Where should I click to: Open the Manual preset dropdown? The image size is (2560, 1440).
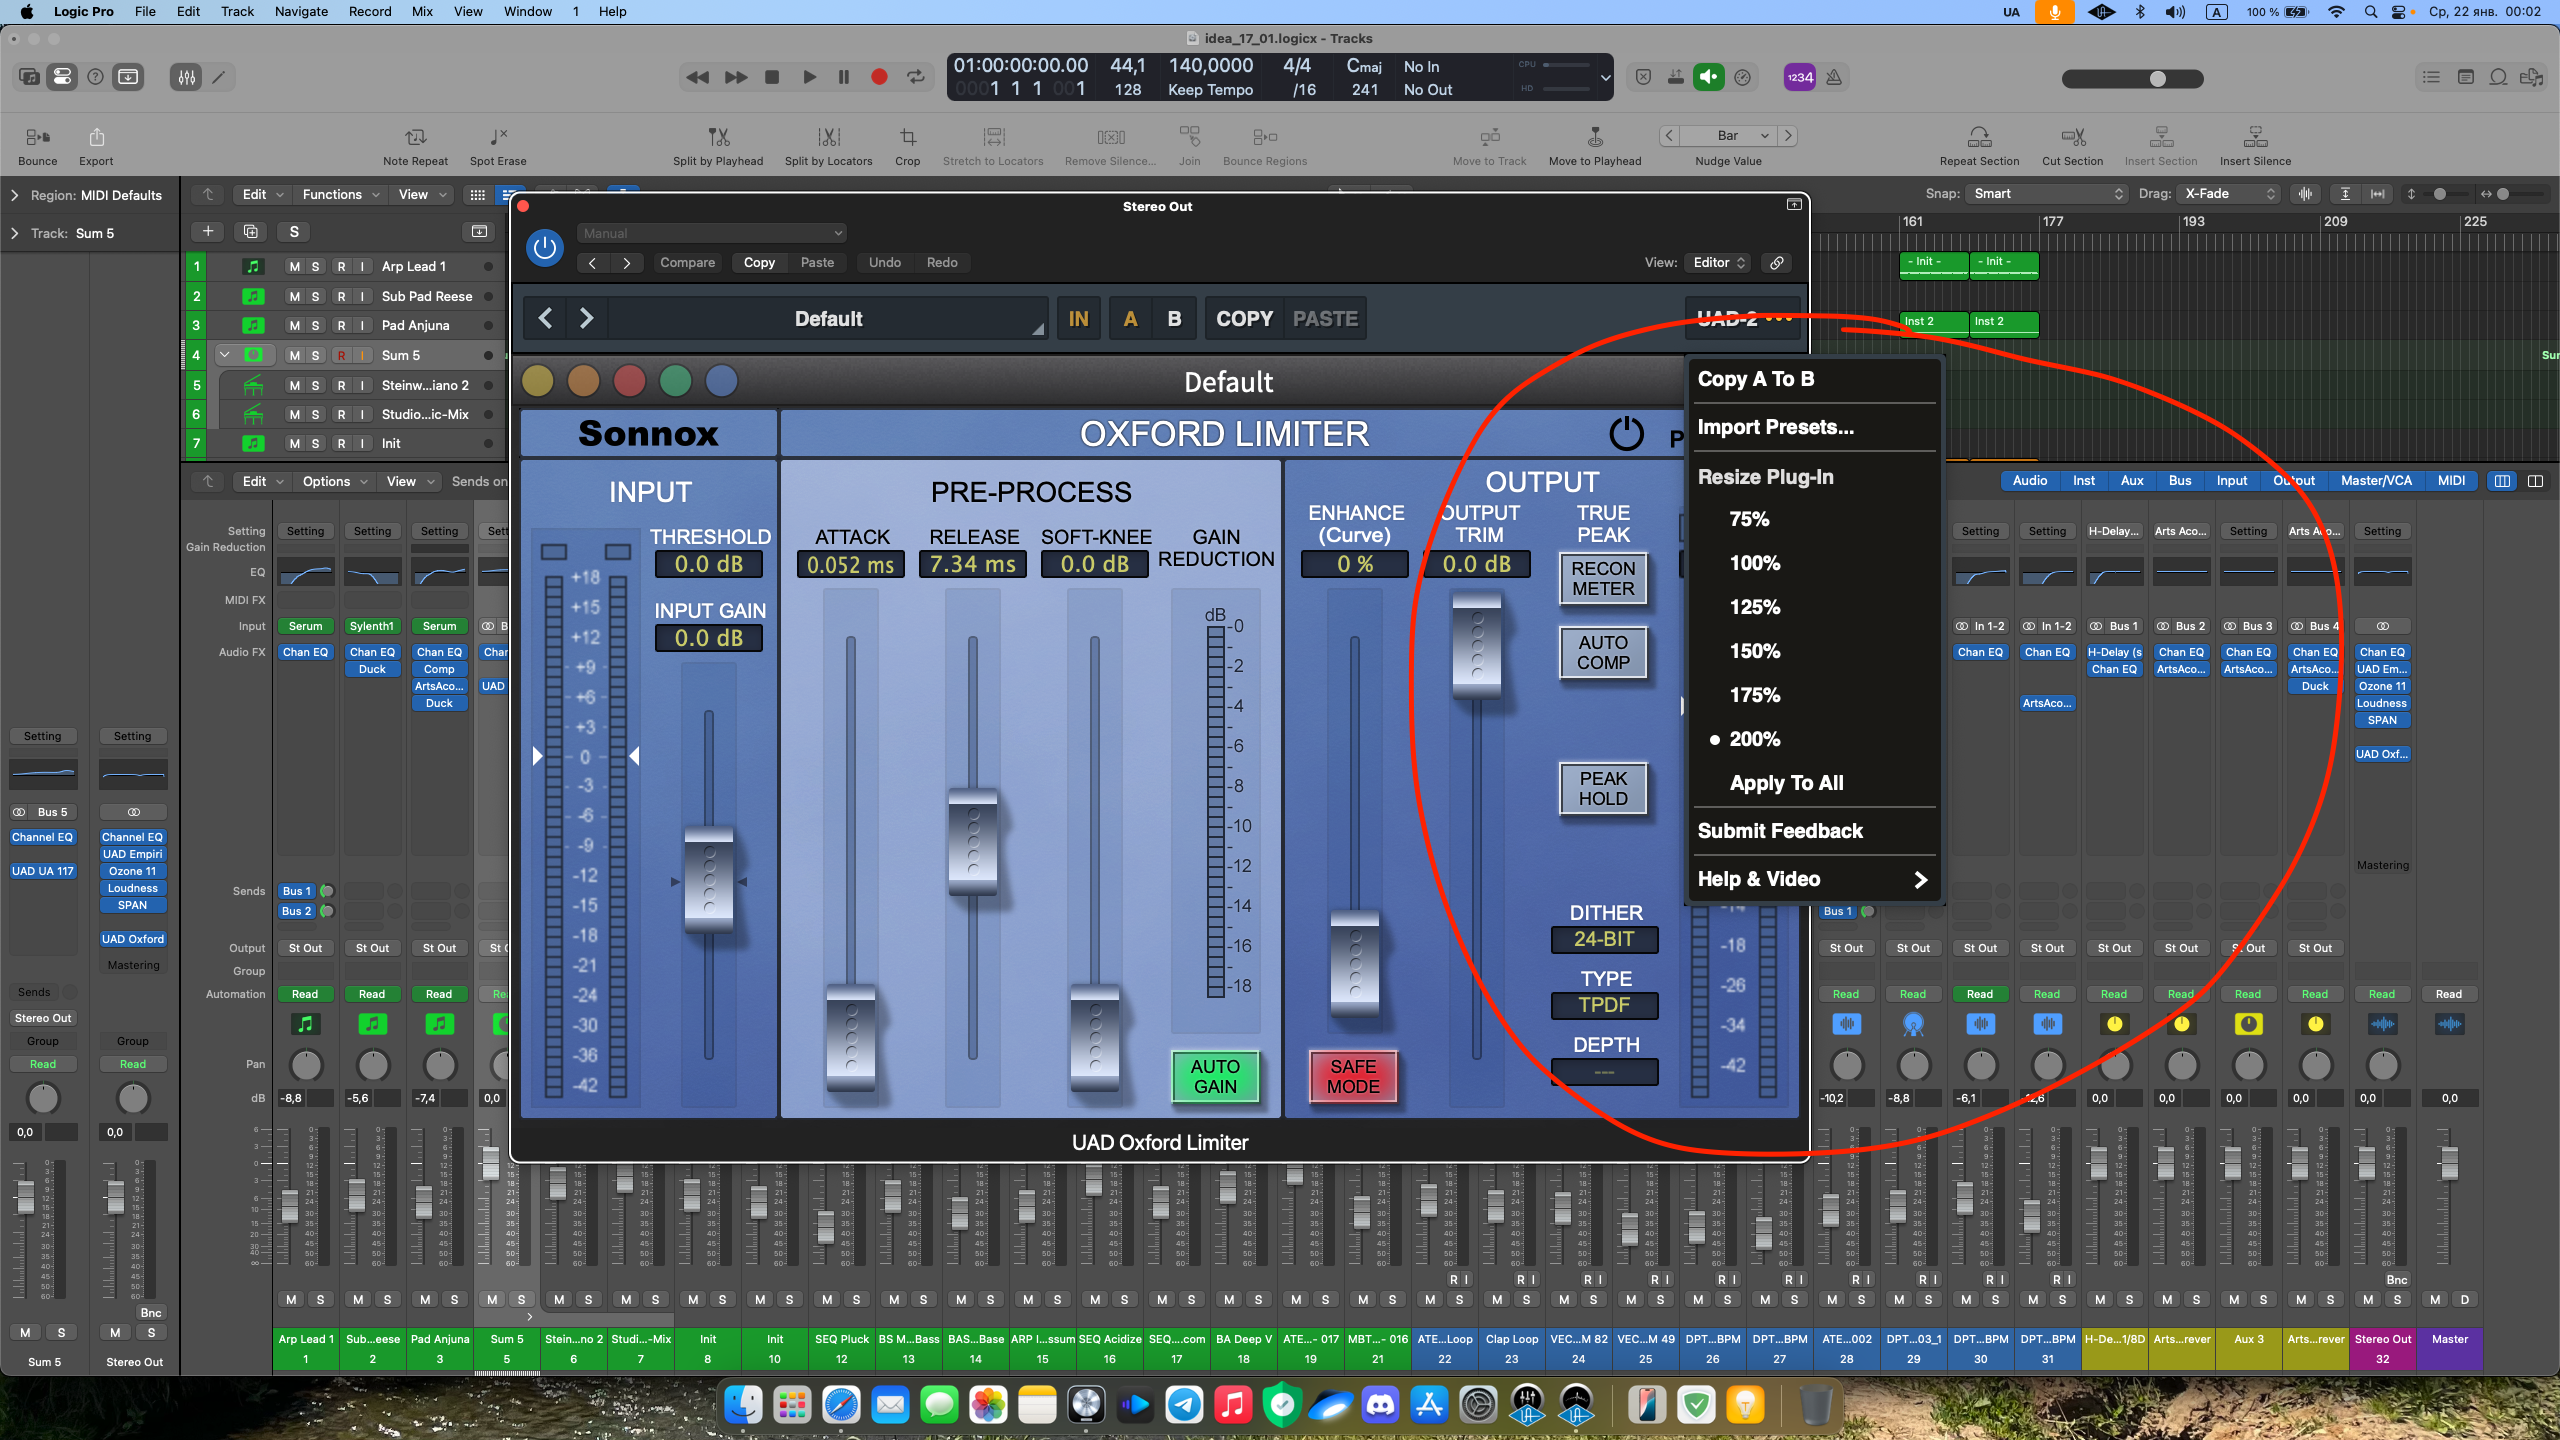pyautogui.click(x=712, y=233)
